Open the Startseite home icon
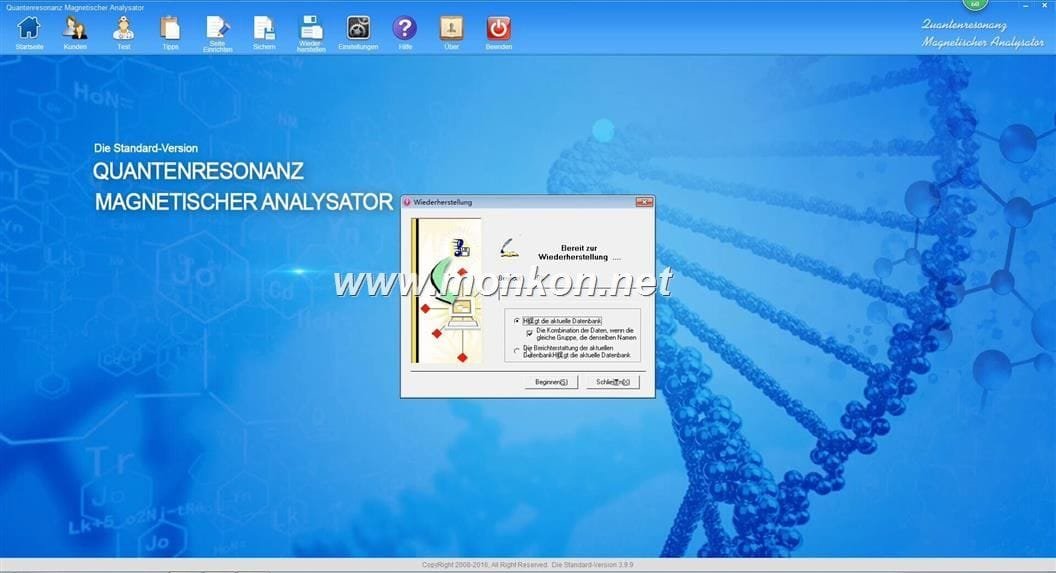The width and height of the screenshot is (1056, 573). coord(29,28)
